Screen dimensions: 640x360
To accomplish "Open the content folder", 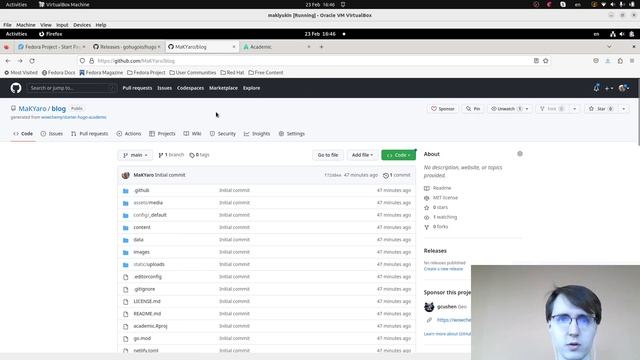I will tap(142, 227).
